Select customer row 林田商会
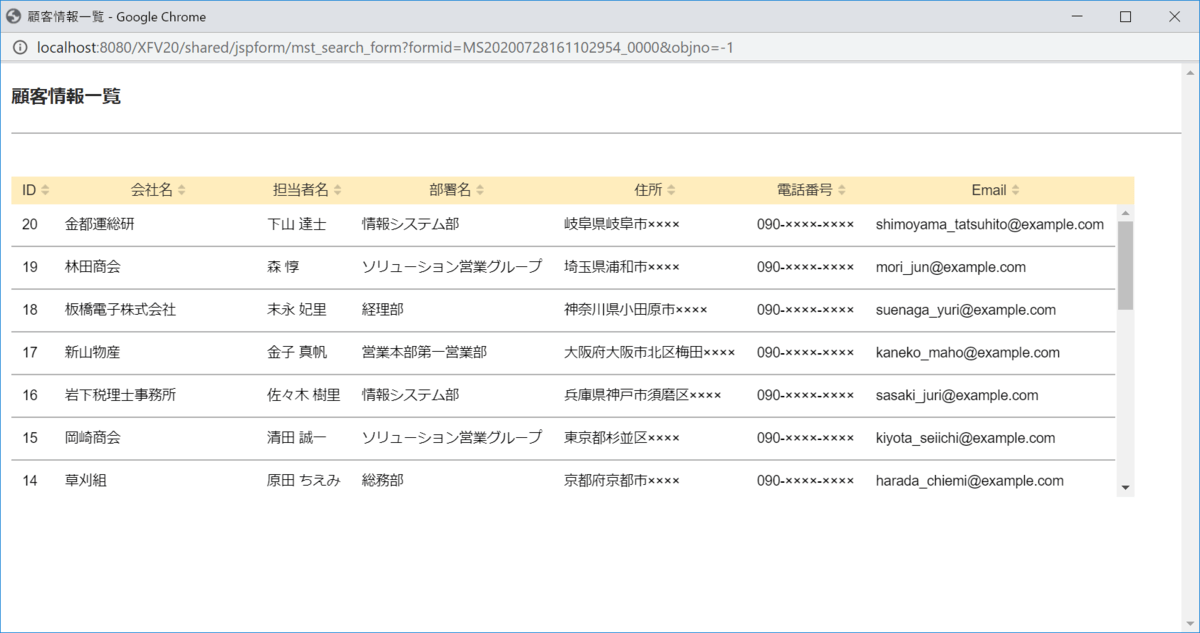Image resolution: width=1200 pixels, height=633 pixels. tap(563, 268)
